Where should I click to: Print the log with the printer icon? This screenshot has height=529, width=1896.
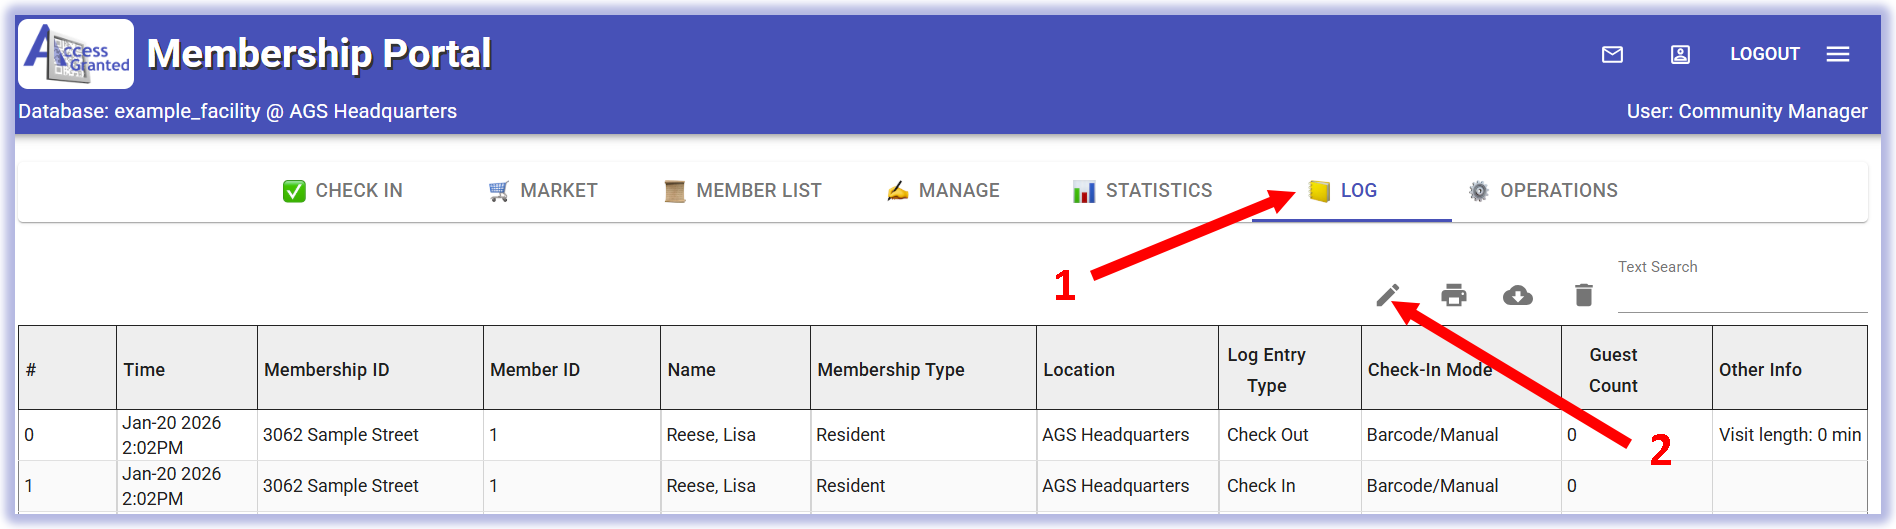tap(1454, 296)
